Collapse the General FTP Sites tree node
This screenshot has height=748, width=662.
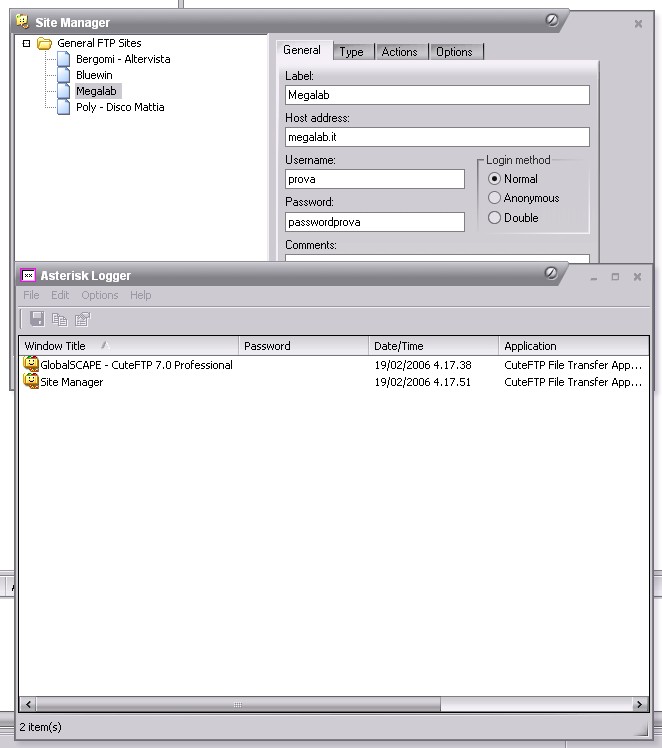pyautogui.click(x=27, y=43)
